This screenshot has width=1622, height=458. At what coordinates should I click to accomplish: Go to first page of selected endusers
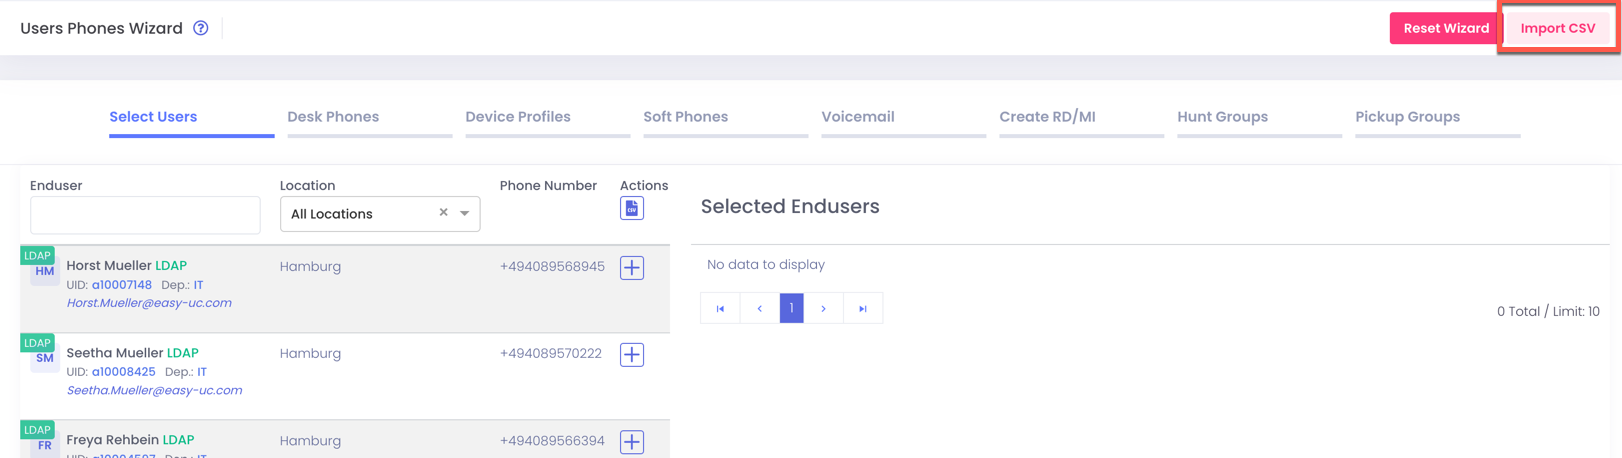(x=720, y=308)
